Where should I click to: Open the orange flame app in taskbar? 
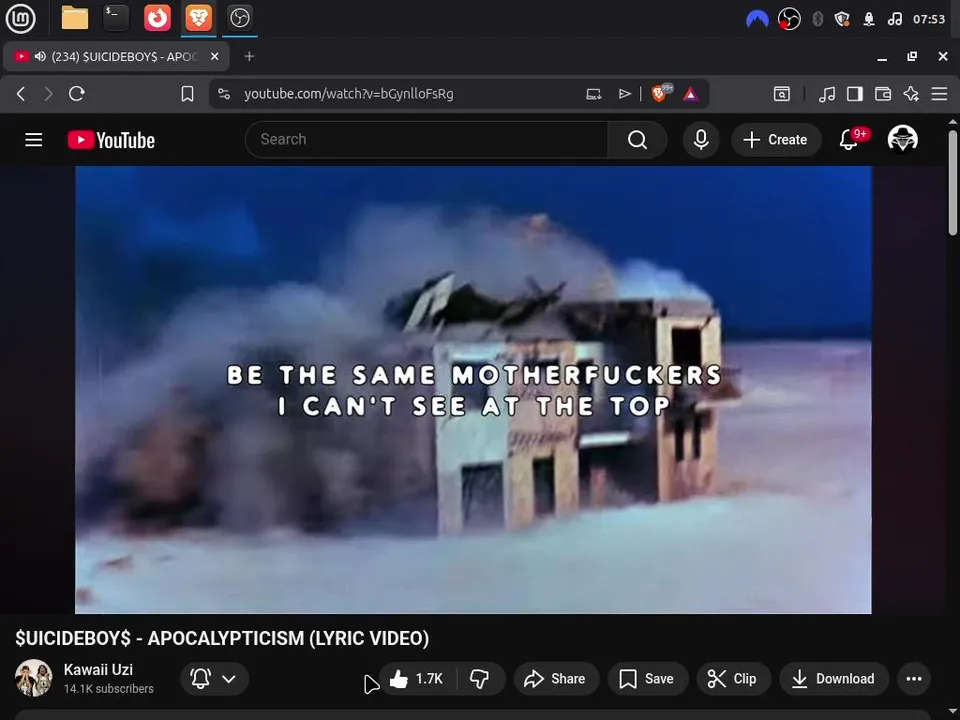tap(157, 18)
